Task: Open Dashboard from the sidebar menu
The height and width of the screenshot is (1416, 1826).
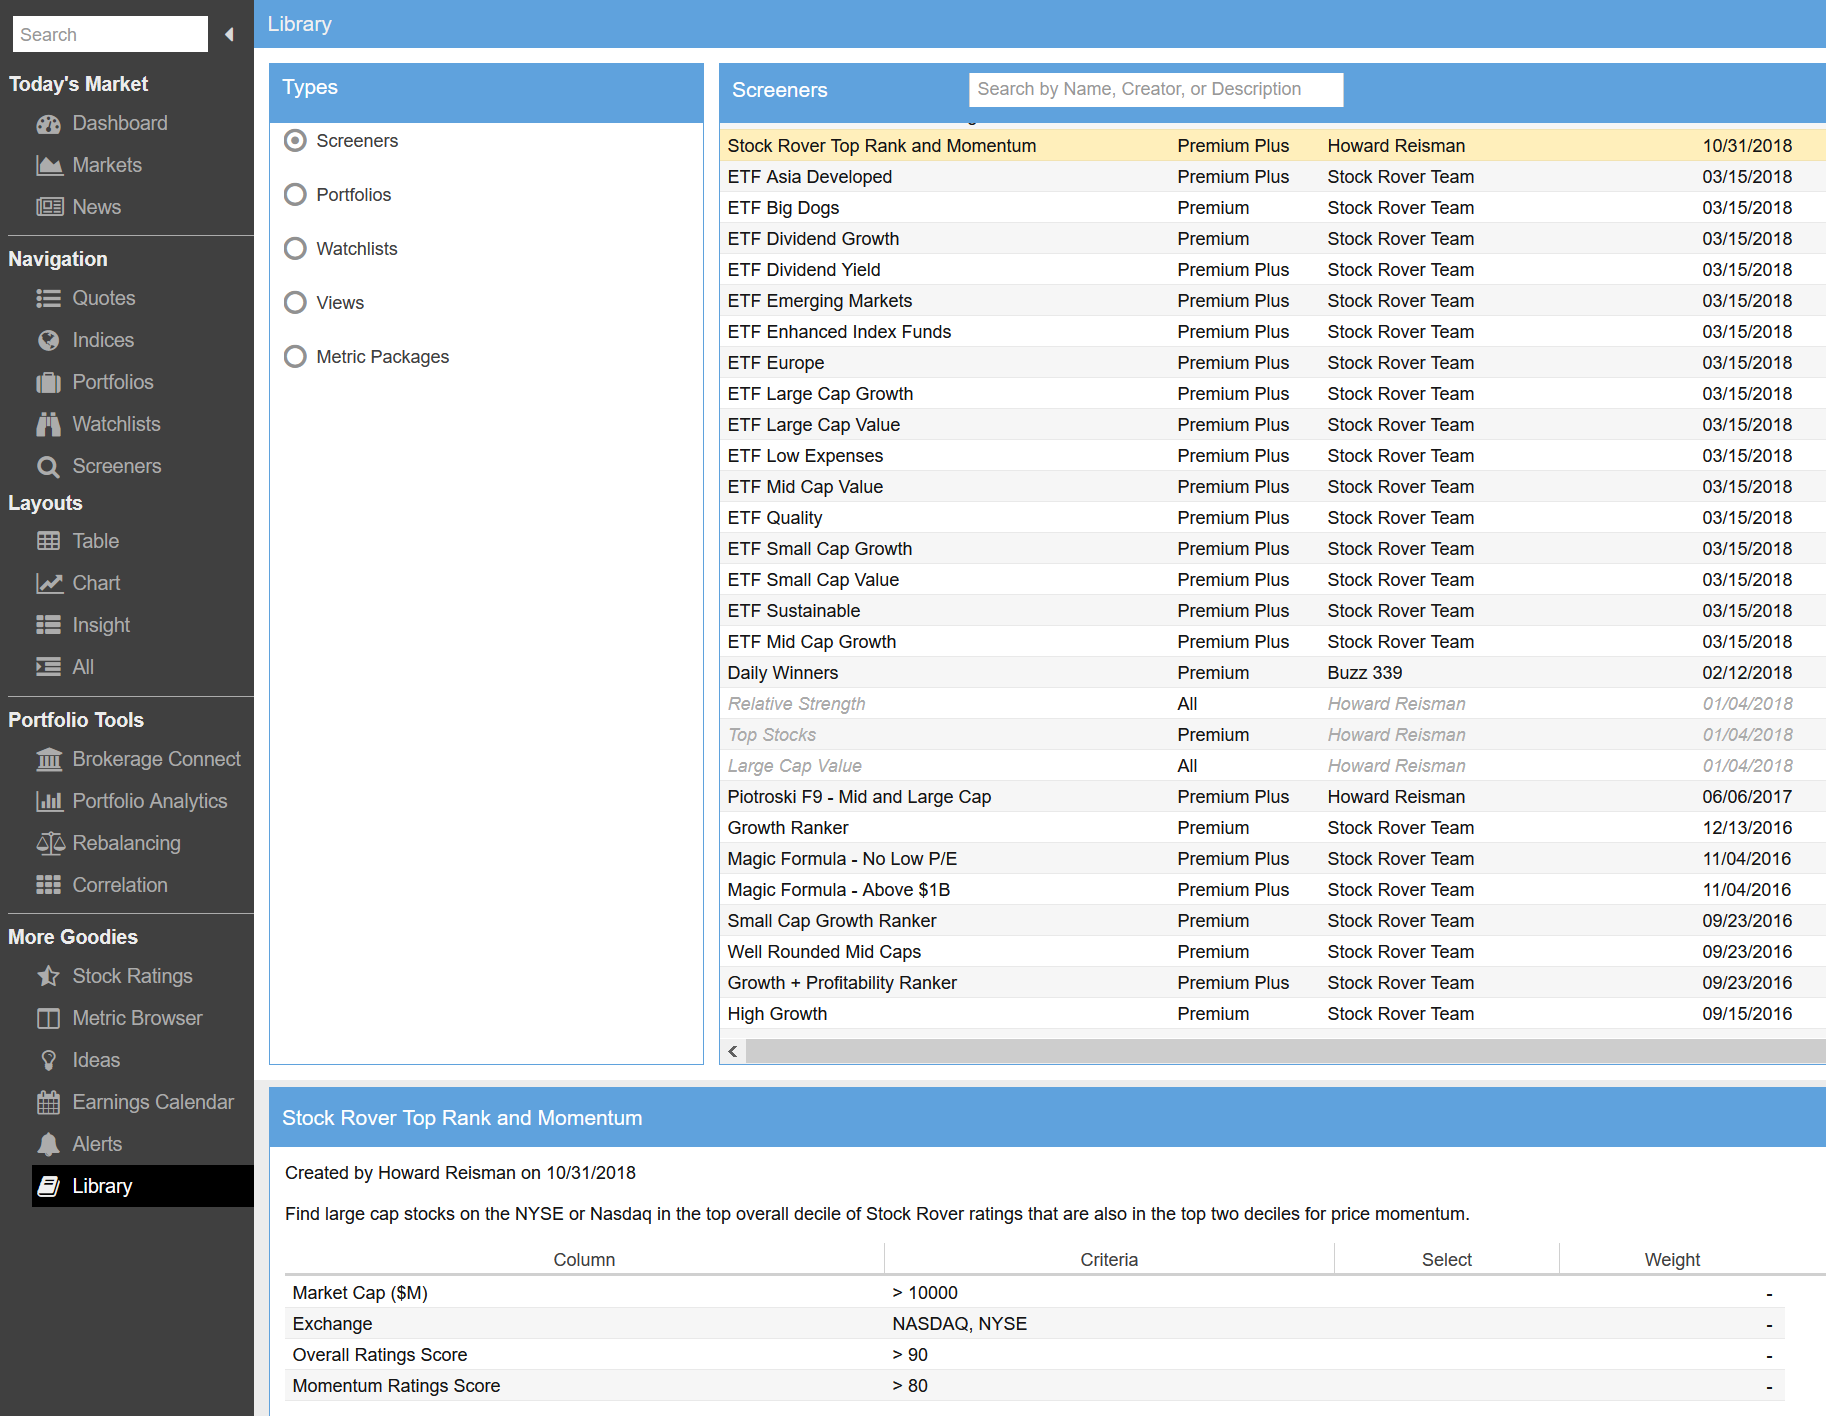Action: pos(120,124)
